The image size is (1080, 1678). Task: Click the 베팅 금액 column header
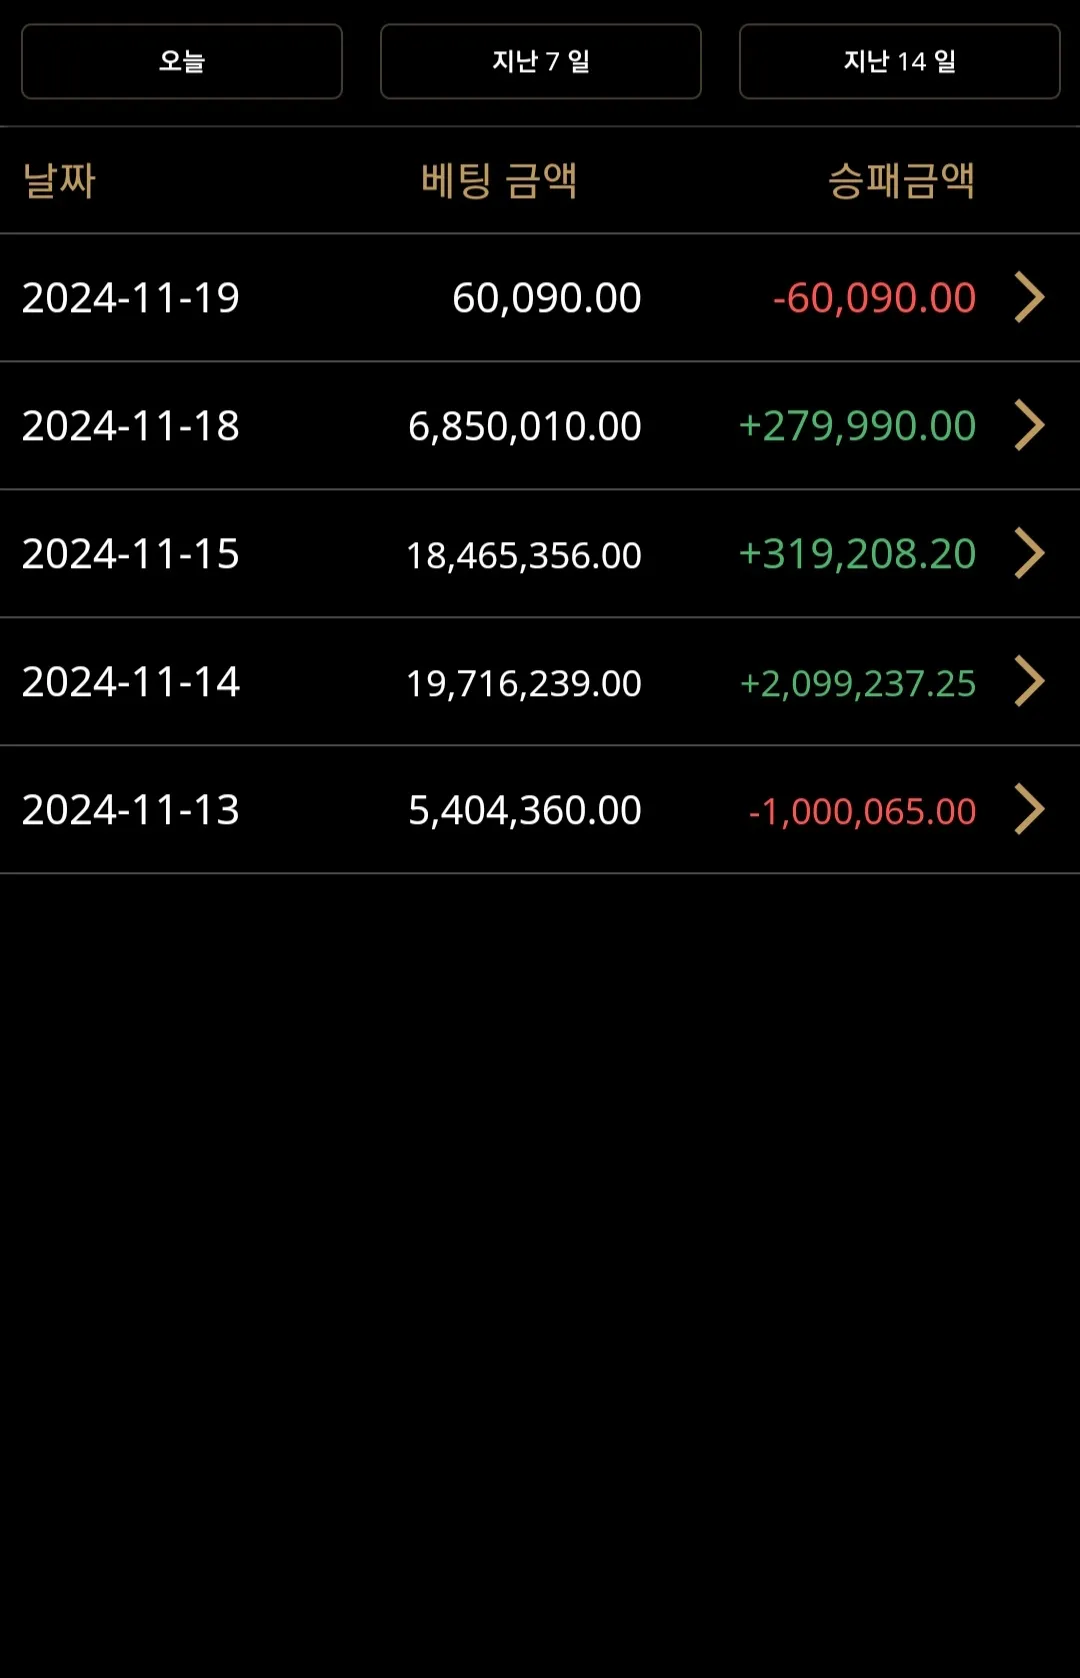pyautogui.click(x=499, y=181)
